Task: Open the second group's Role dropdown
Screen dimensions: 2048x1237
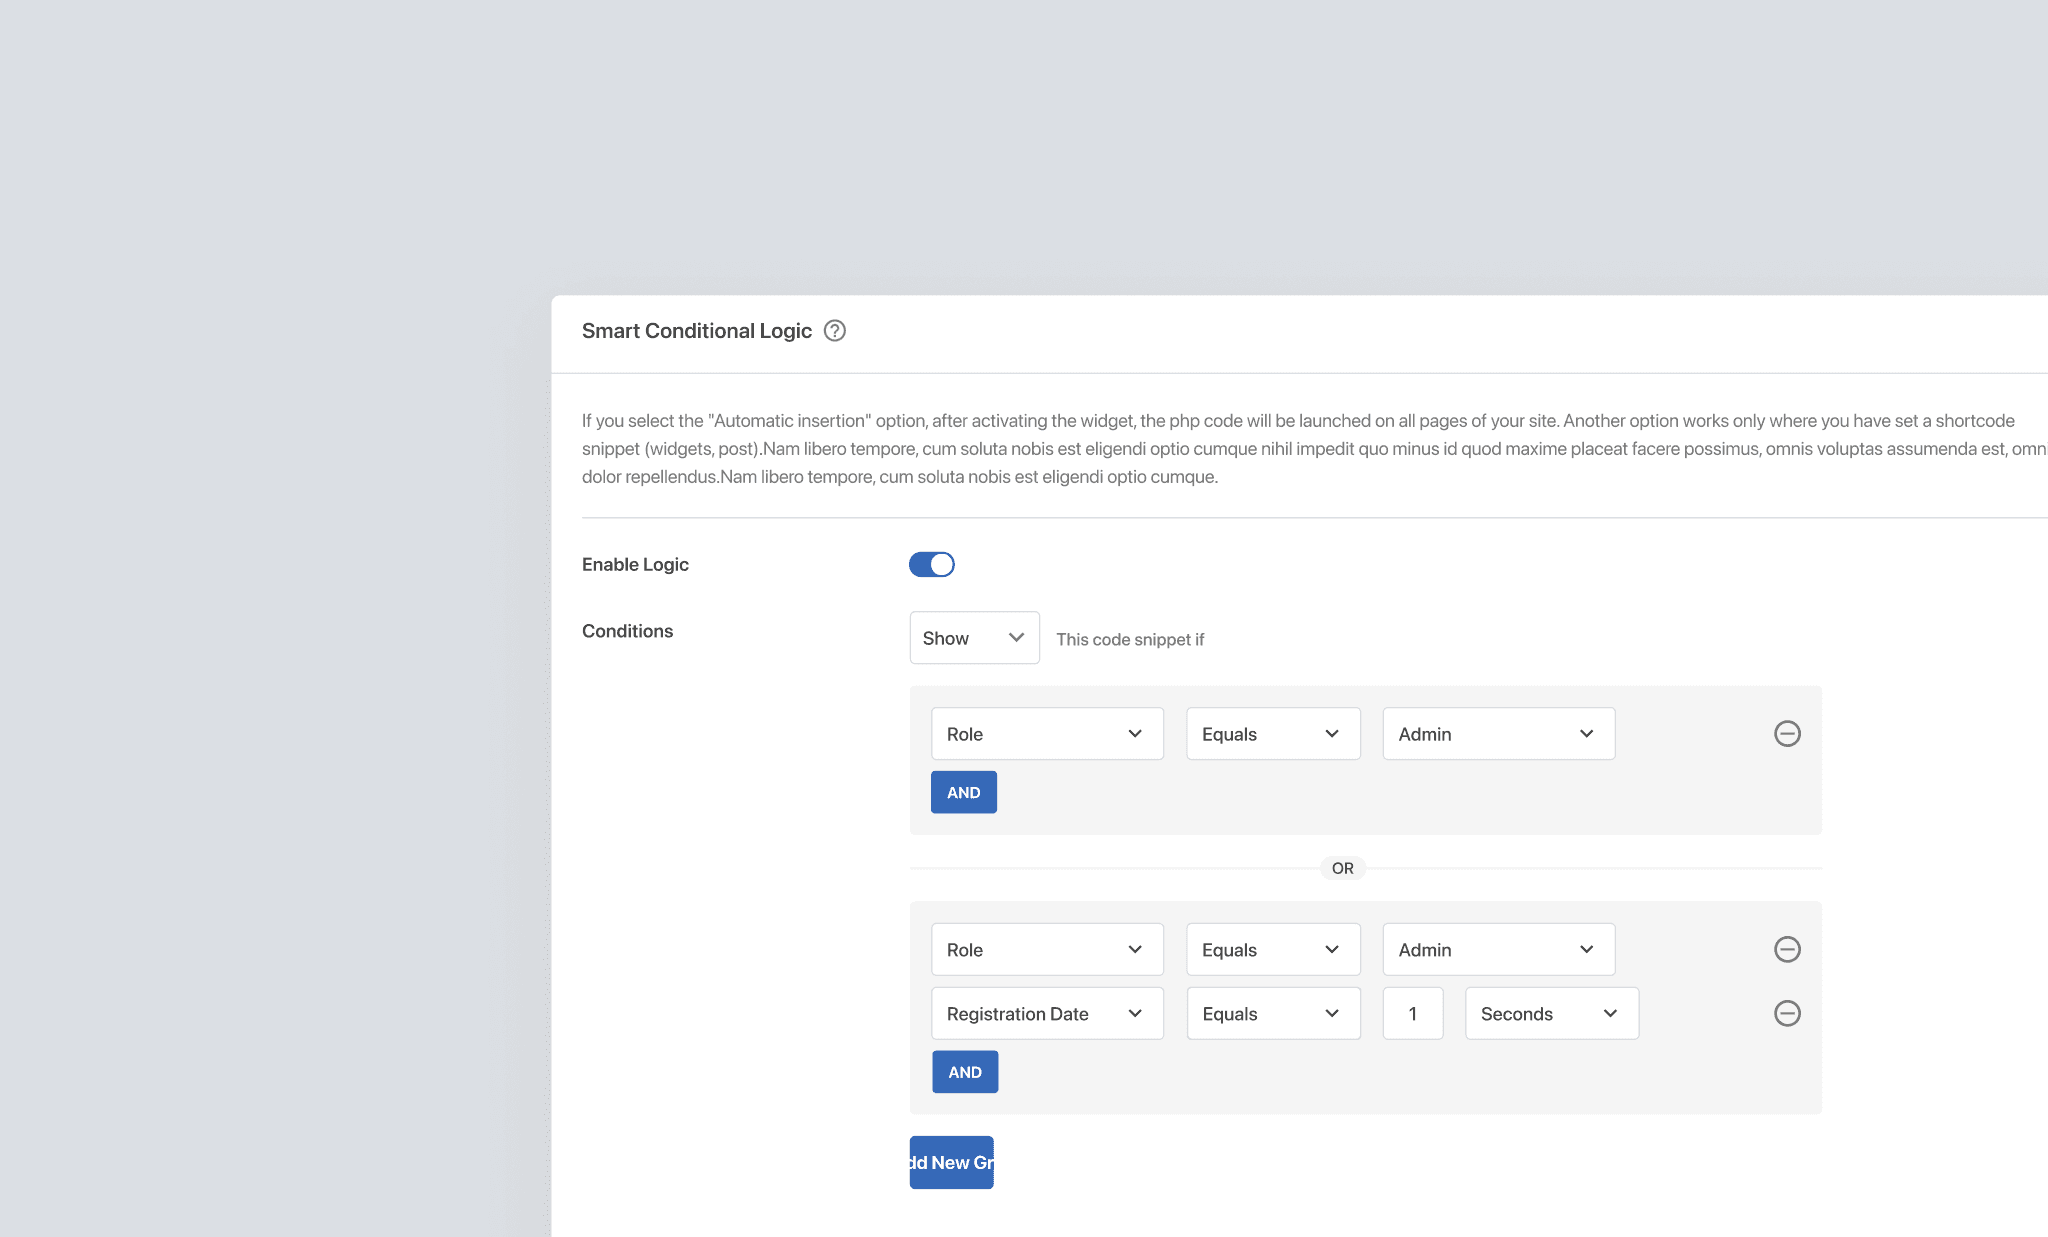Action: [x=1046, y=949]
